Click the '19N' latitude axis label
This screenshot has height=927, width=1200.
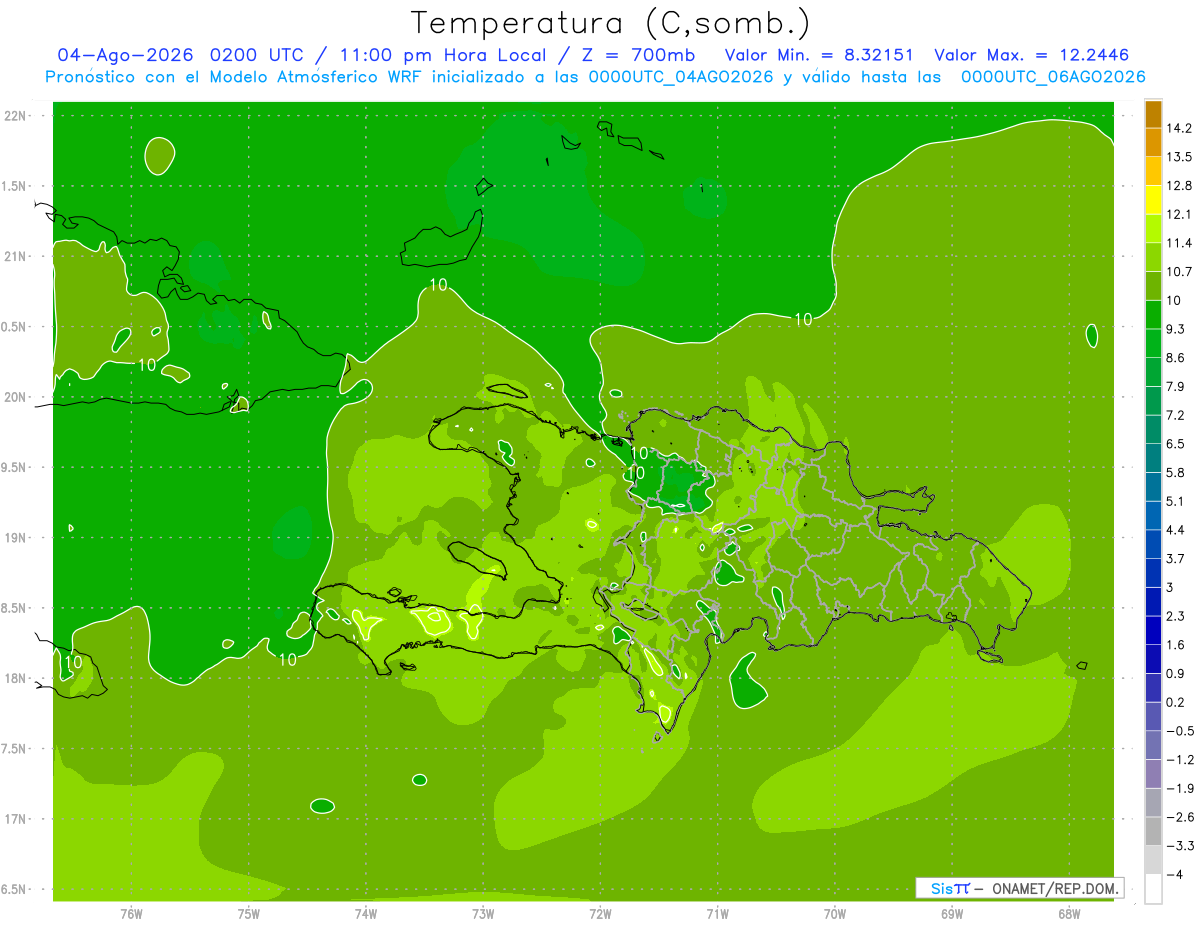pyautogui.click(x=17, y=537)
